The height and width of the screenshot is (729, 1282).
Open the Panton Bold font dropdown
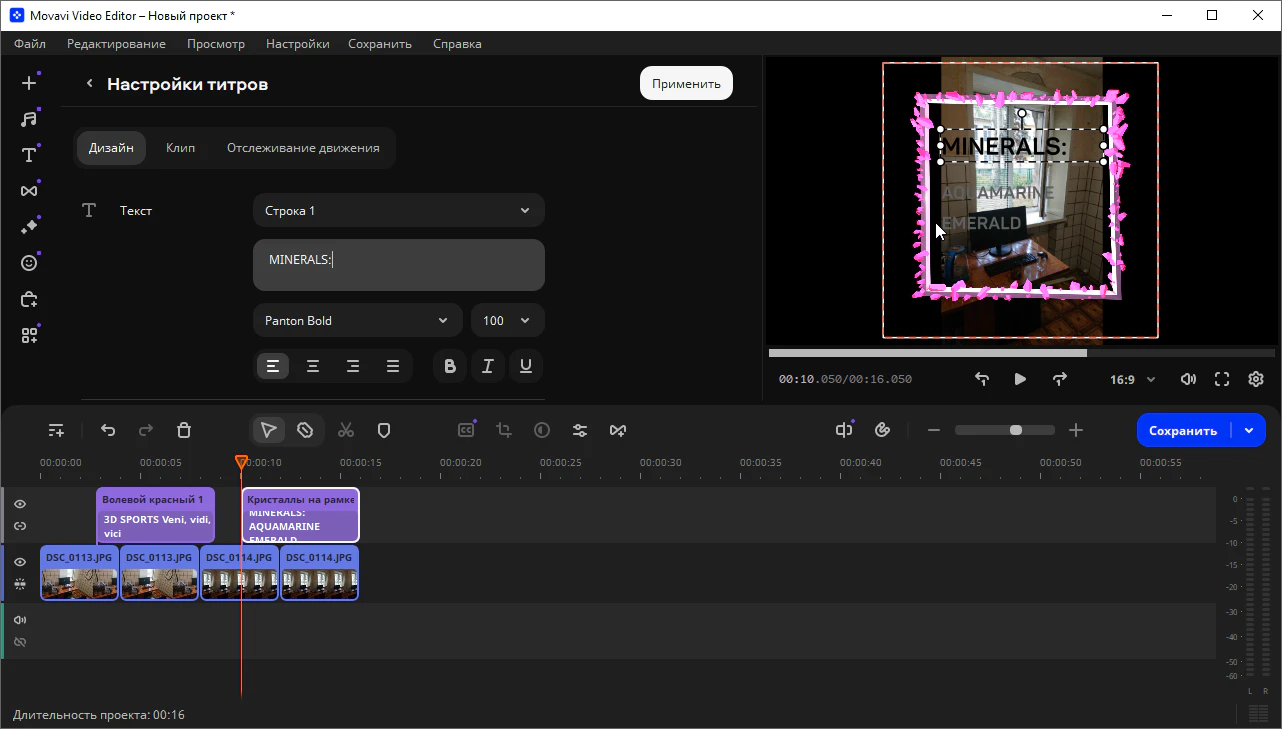pos(357,321)
